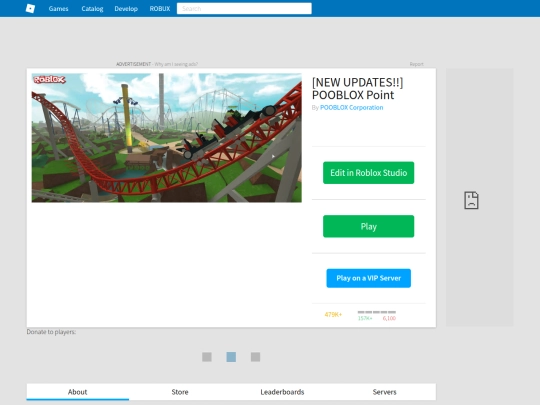Image resolution: width=540 pixels, height=405 pixels.
Task: Switch to the About tab
Action: coord(77,392)
